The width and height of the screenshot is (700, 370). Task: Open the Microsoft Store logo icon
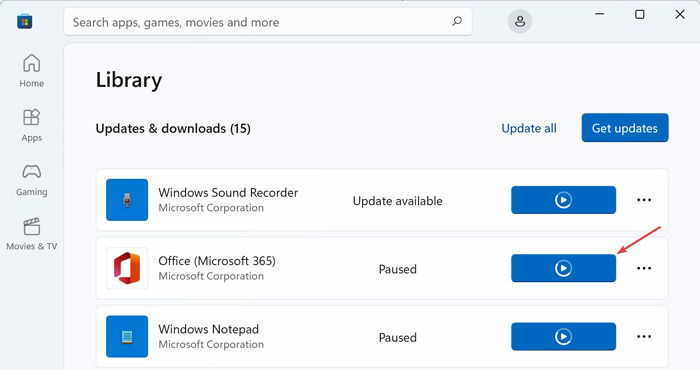(25, 21)
